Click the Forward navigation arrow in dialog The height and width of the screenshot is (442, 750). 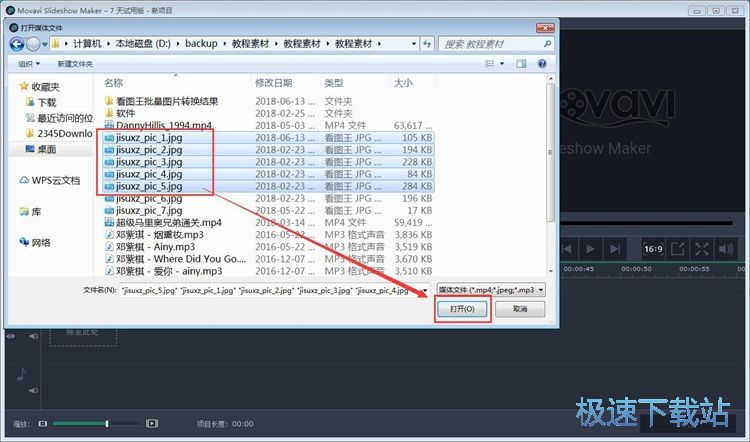tap(33, 44)
